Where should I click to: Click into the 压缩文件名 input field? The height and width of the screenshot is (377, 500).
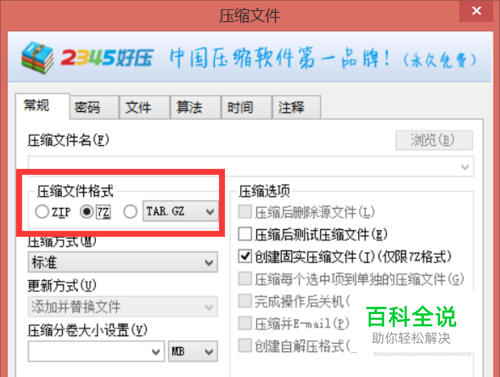[x=251, y=166]
